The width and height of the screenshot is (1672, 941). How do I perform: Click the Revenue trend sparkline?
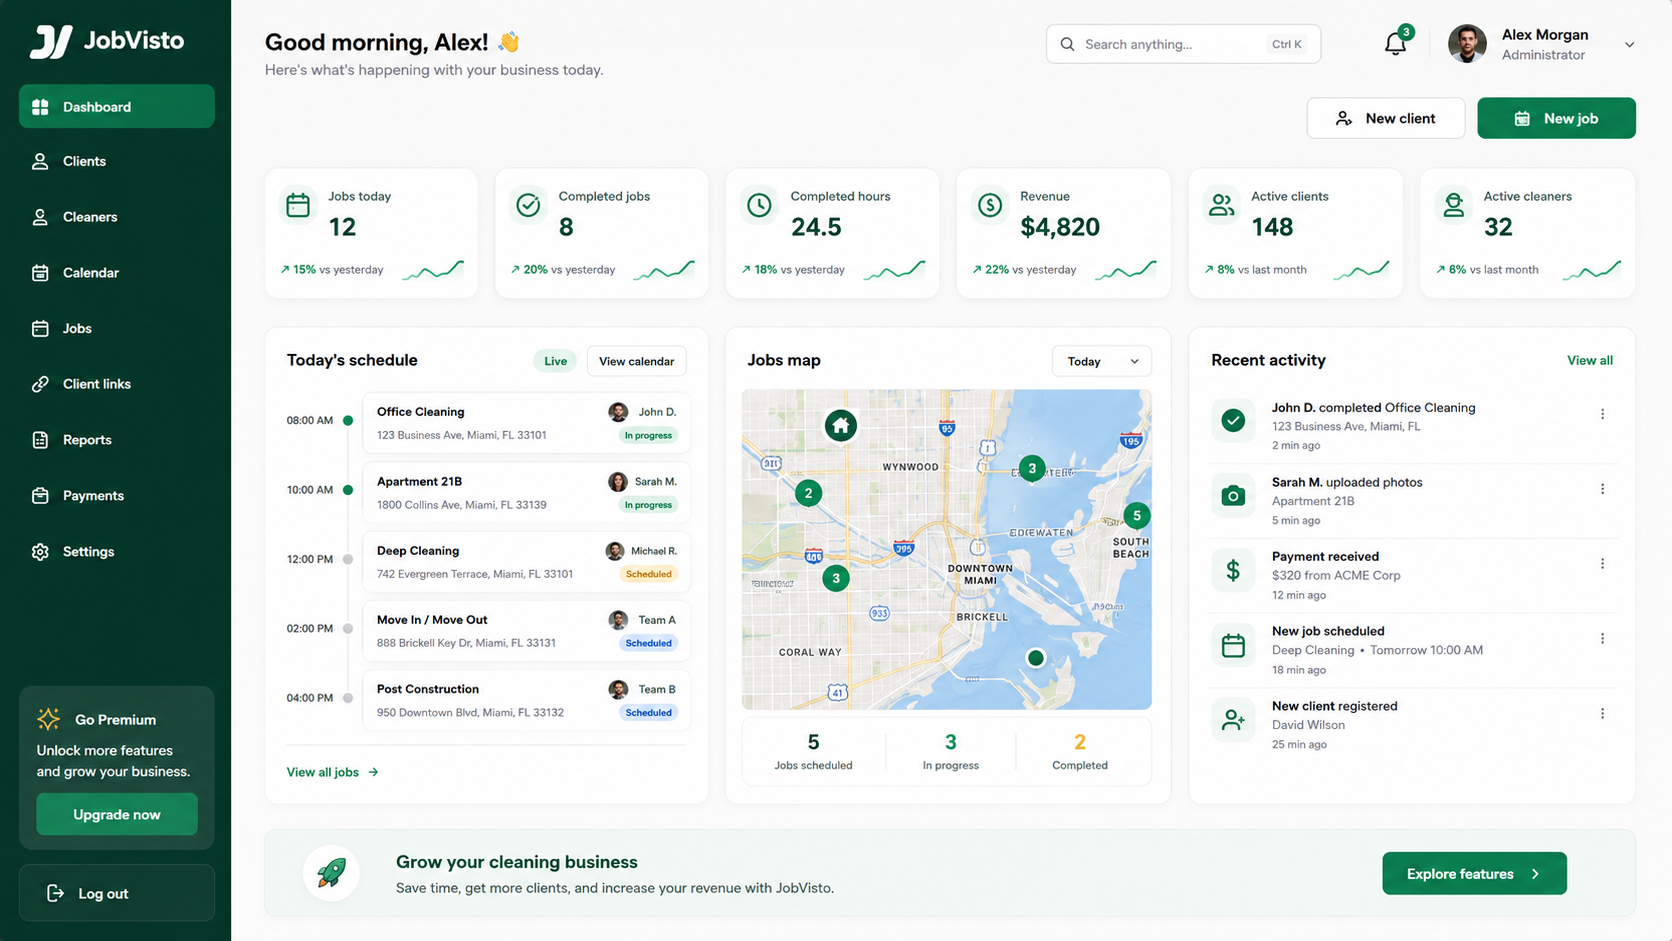[x=1125, y=270]
